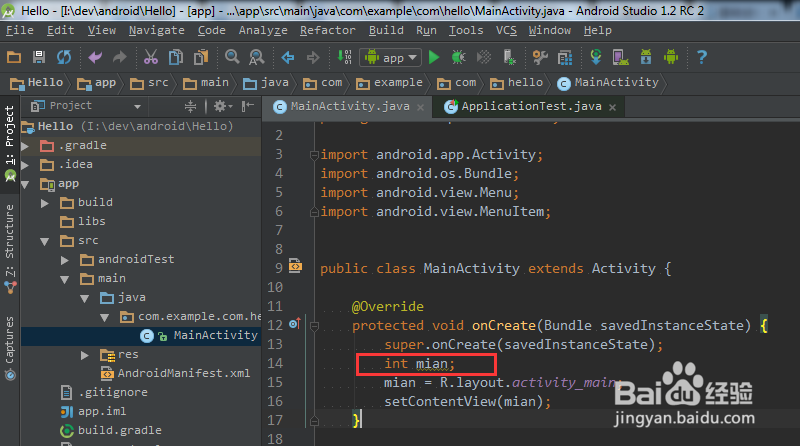Expand the androidTest folder
The image size is (800, 446).
pos(65,260)
